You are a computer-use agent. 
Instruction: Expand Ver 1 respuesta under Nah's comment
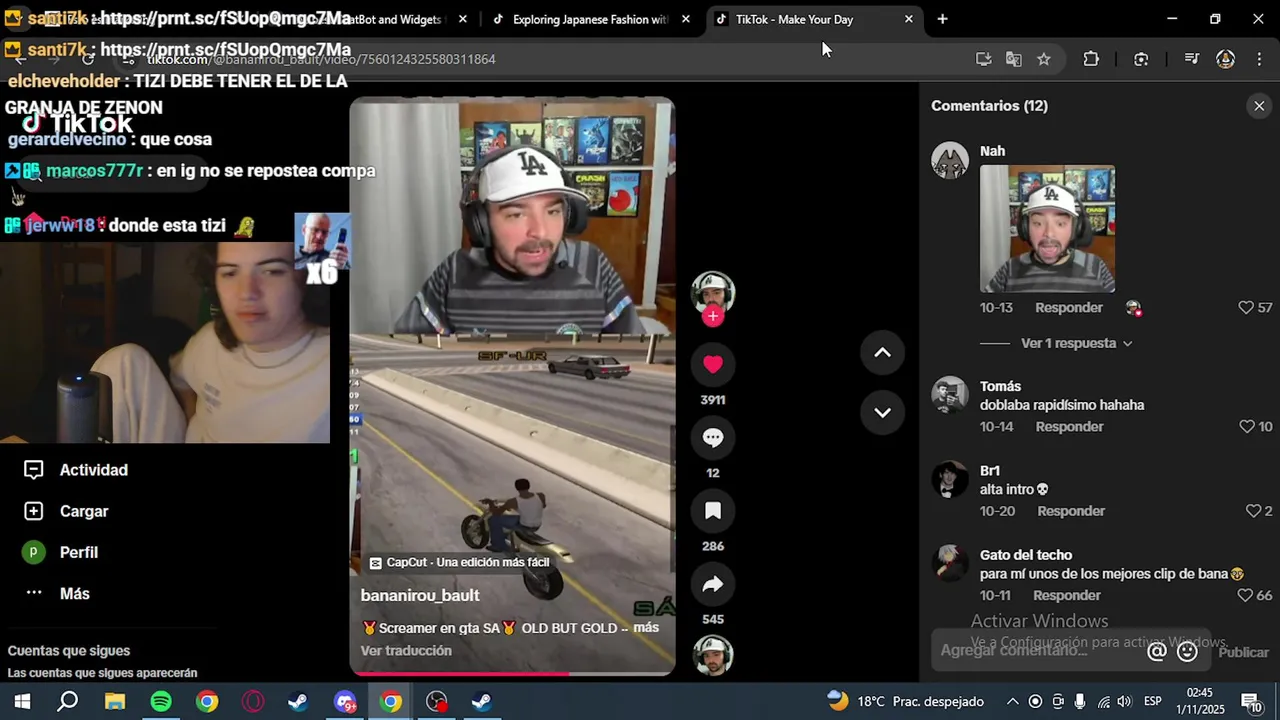pos(1076,343)
